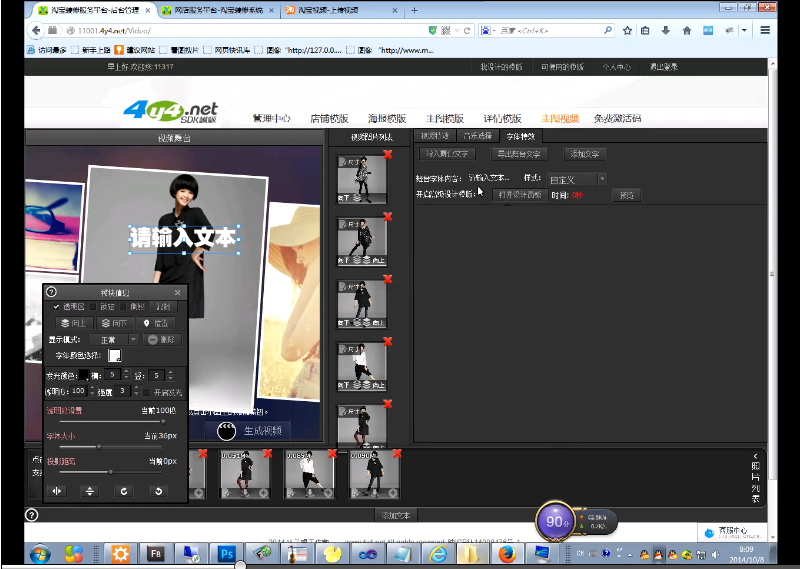Click the help question mark in floating panel
The image size is (800, 569).
click(x=51, y=291)
